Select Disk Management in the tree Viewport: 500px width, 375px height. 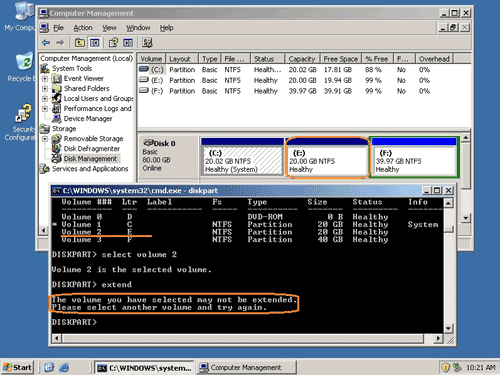point(90,159)
